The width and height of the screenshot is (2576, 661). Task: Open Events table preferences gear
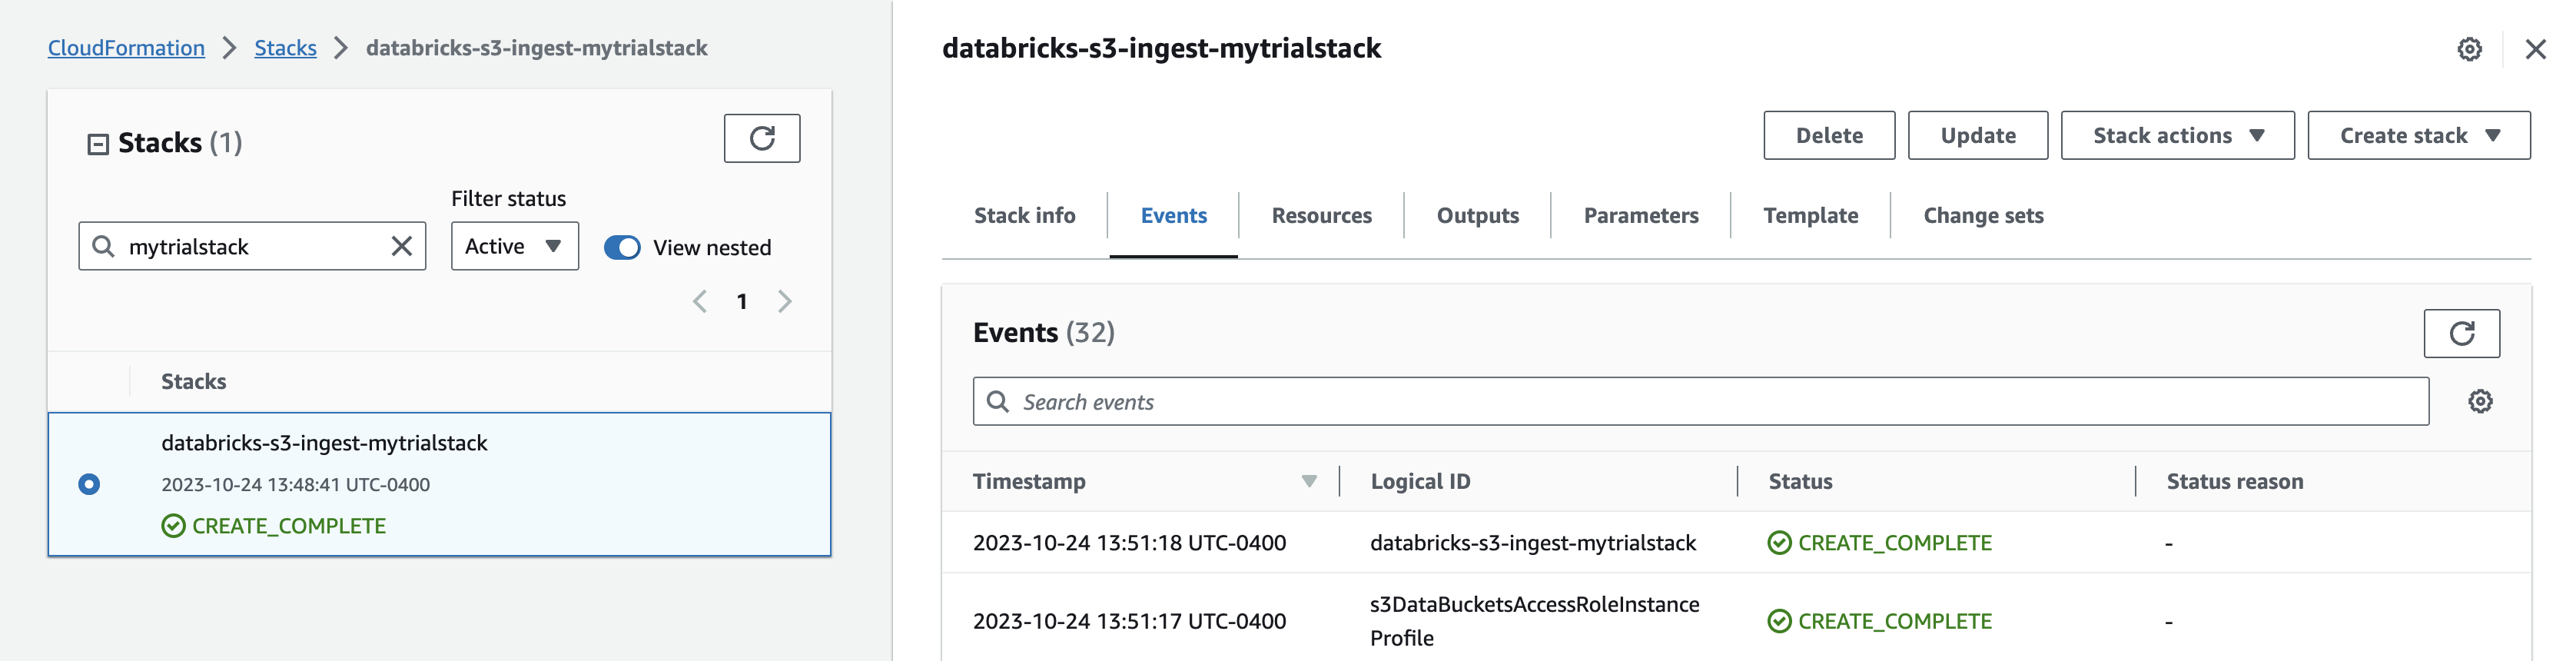point(2480,401)
